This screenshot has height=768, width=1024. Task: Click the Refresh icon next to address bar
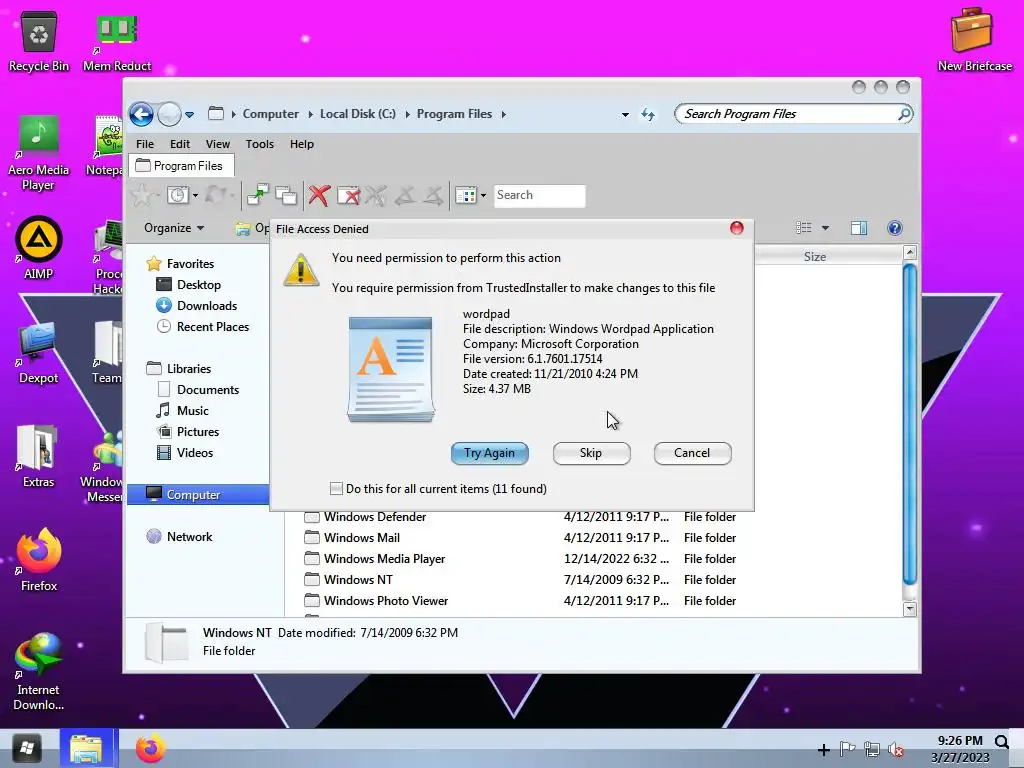point(648,114)
